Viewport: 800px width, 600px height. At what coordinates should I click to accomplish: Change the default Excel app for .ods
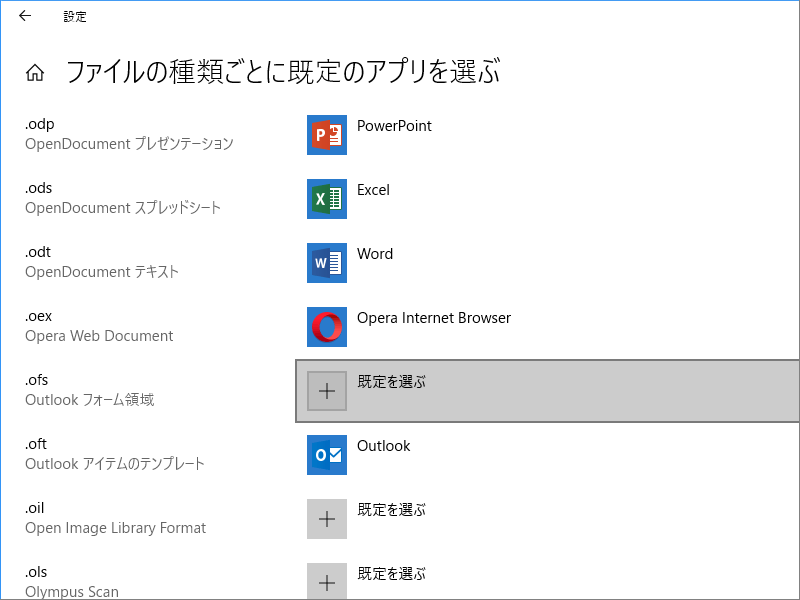pyautogui.click(x=373, y=190)
